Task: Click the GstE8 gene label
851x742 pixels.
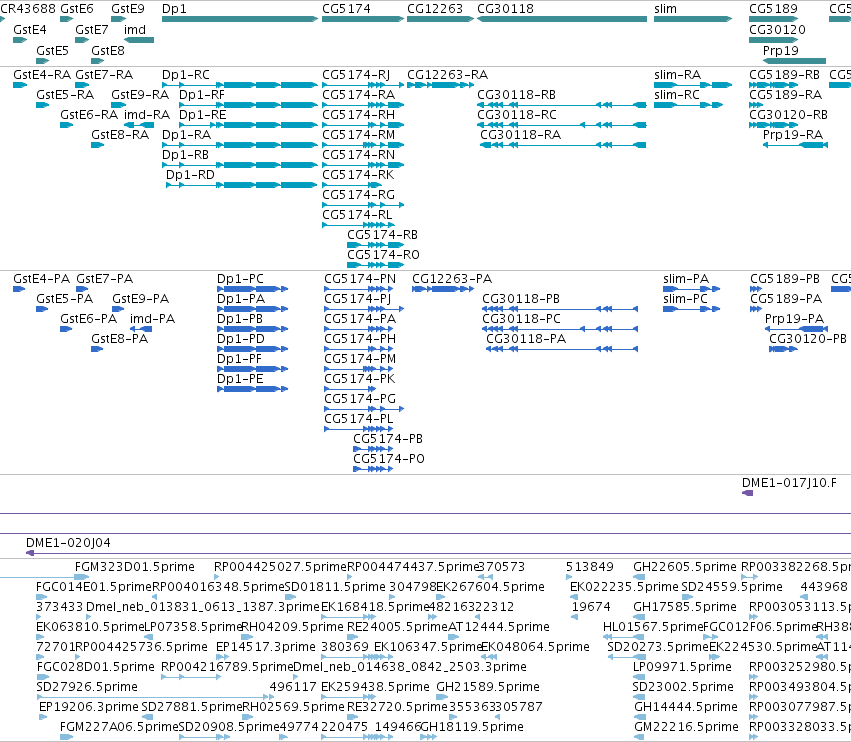Action: [107, 50]
